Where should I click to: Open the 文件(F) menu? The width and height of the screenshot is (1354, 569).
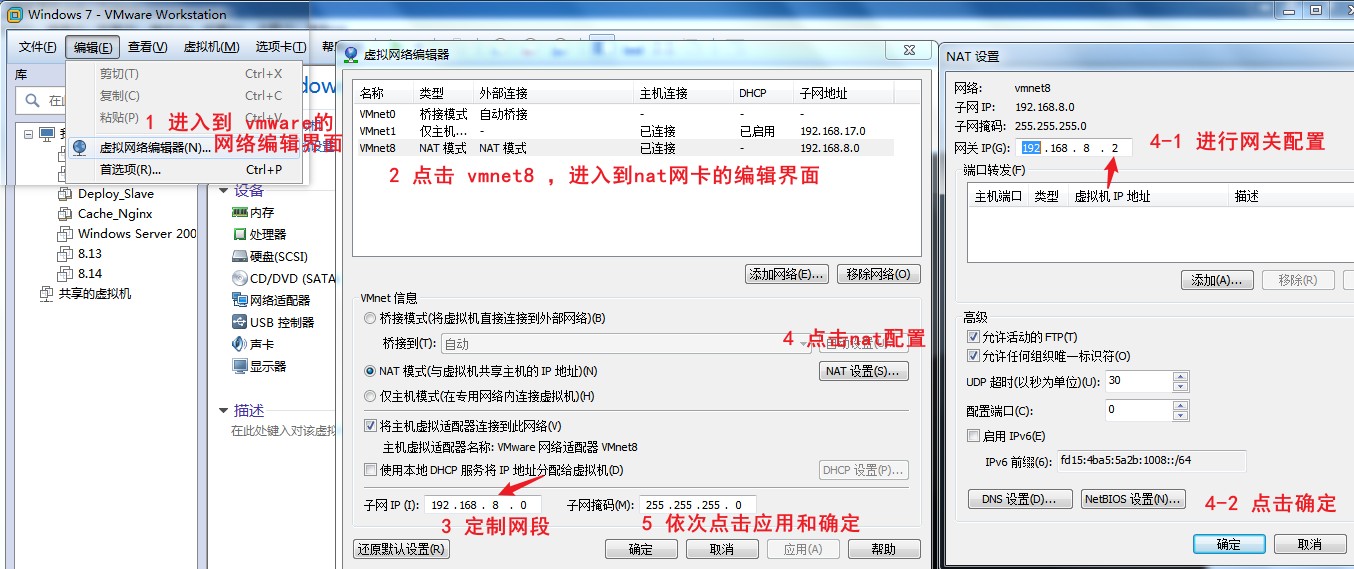tap(38, 47)
